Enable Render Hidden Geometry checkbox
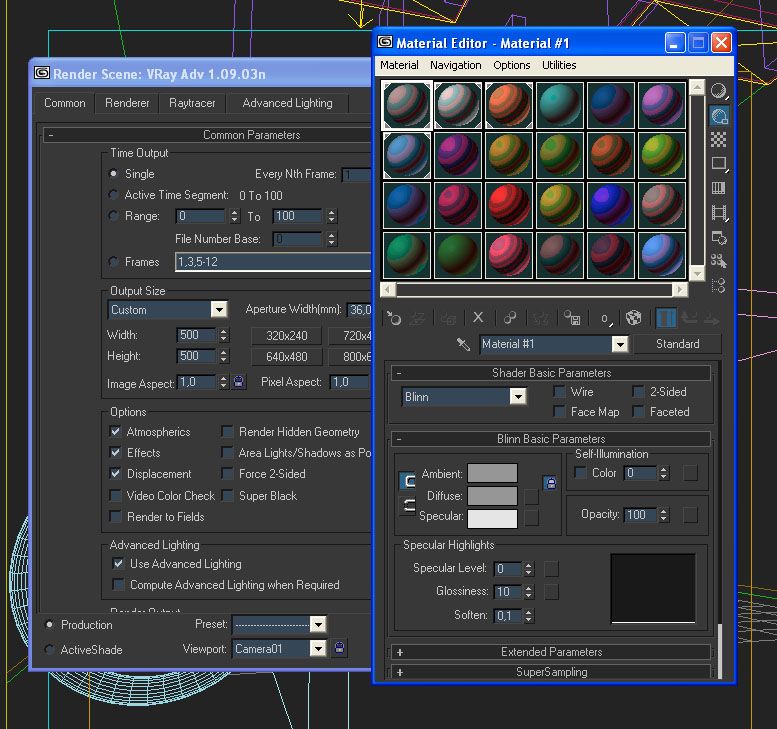 [227, 431]
